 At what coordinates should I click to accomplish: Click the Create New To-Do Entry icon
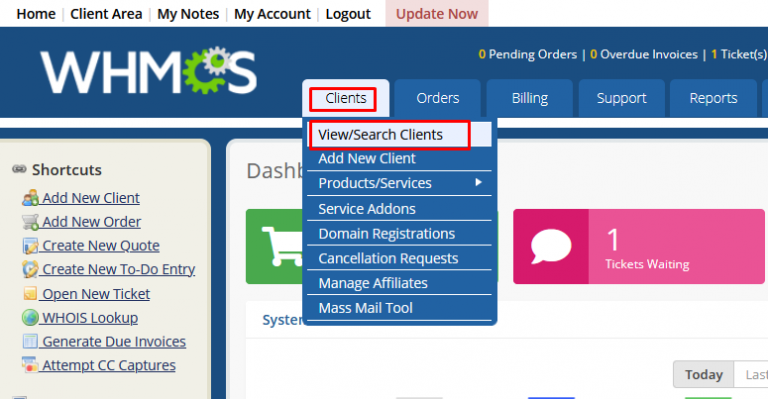tap(30, 269)
